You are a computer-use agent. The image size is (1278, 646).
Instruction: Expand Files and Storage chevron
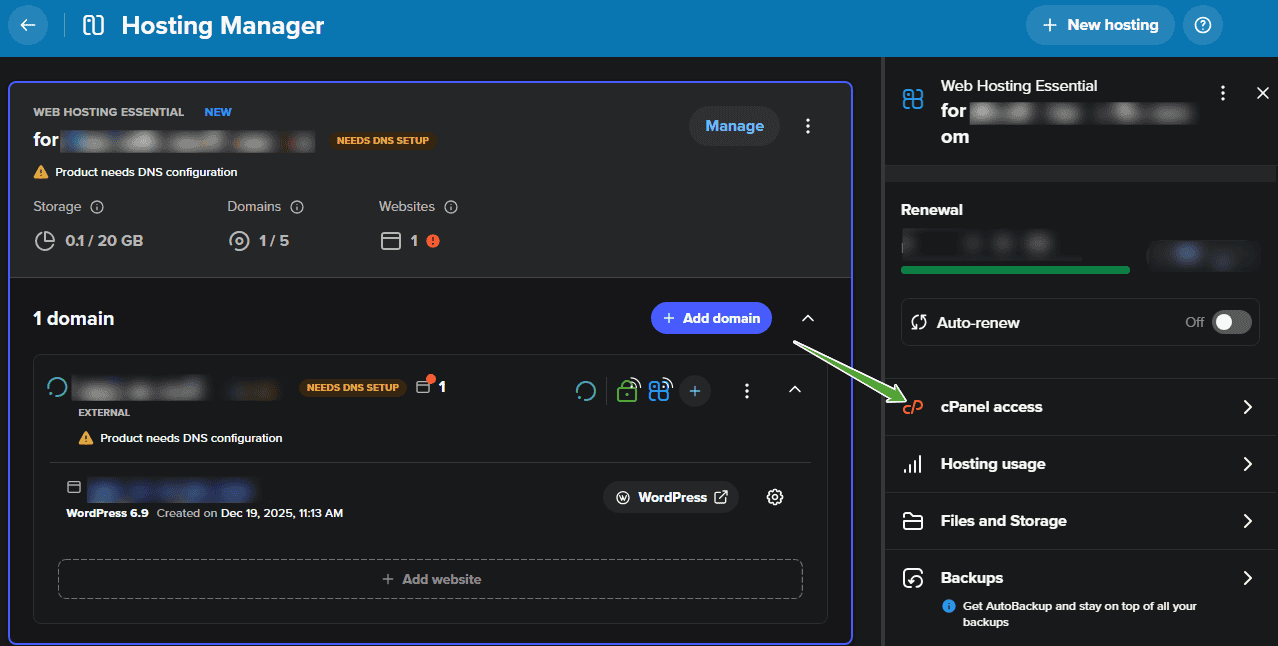(x=1247, y=521)
